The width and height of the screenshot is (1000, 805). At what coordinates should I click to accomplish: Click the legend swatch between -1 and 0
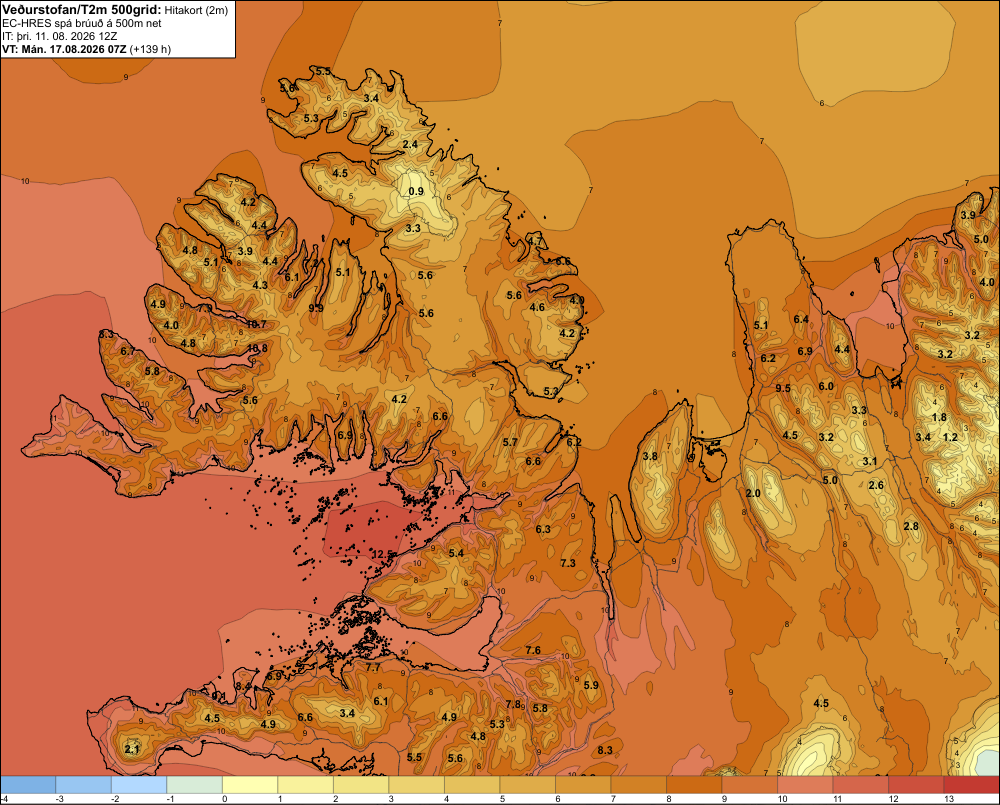pyautogui.click(x=195, y=785)
